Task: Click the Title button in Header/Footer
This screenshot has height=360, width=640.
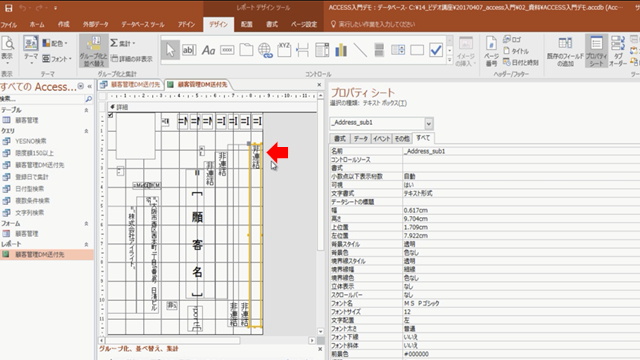Action: (516, 51)
